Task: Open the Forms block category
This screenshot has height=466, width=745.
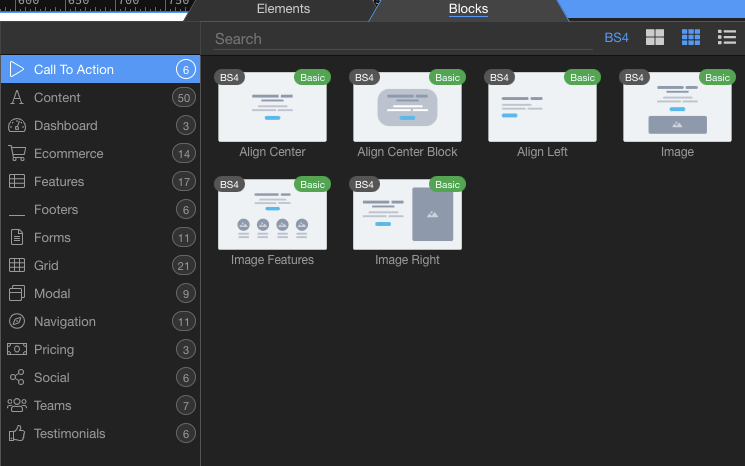Action: click(52, 238)
